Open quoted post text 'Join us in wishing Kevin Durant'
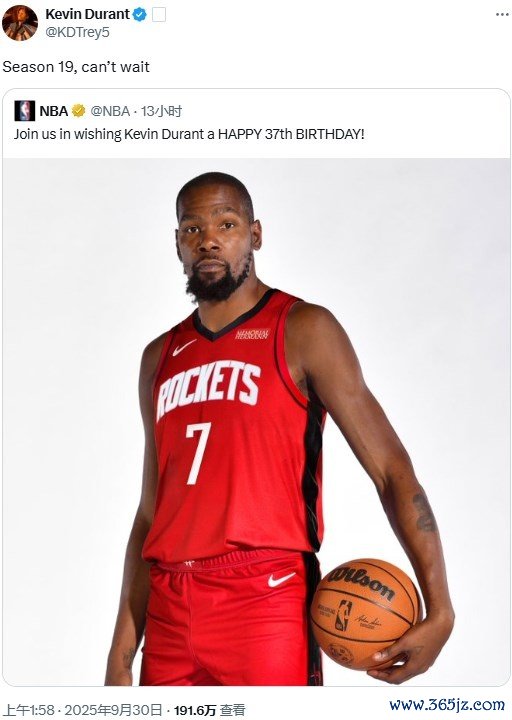 (x=189, y=134)
